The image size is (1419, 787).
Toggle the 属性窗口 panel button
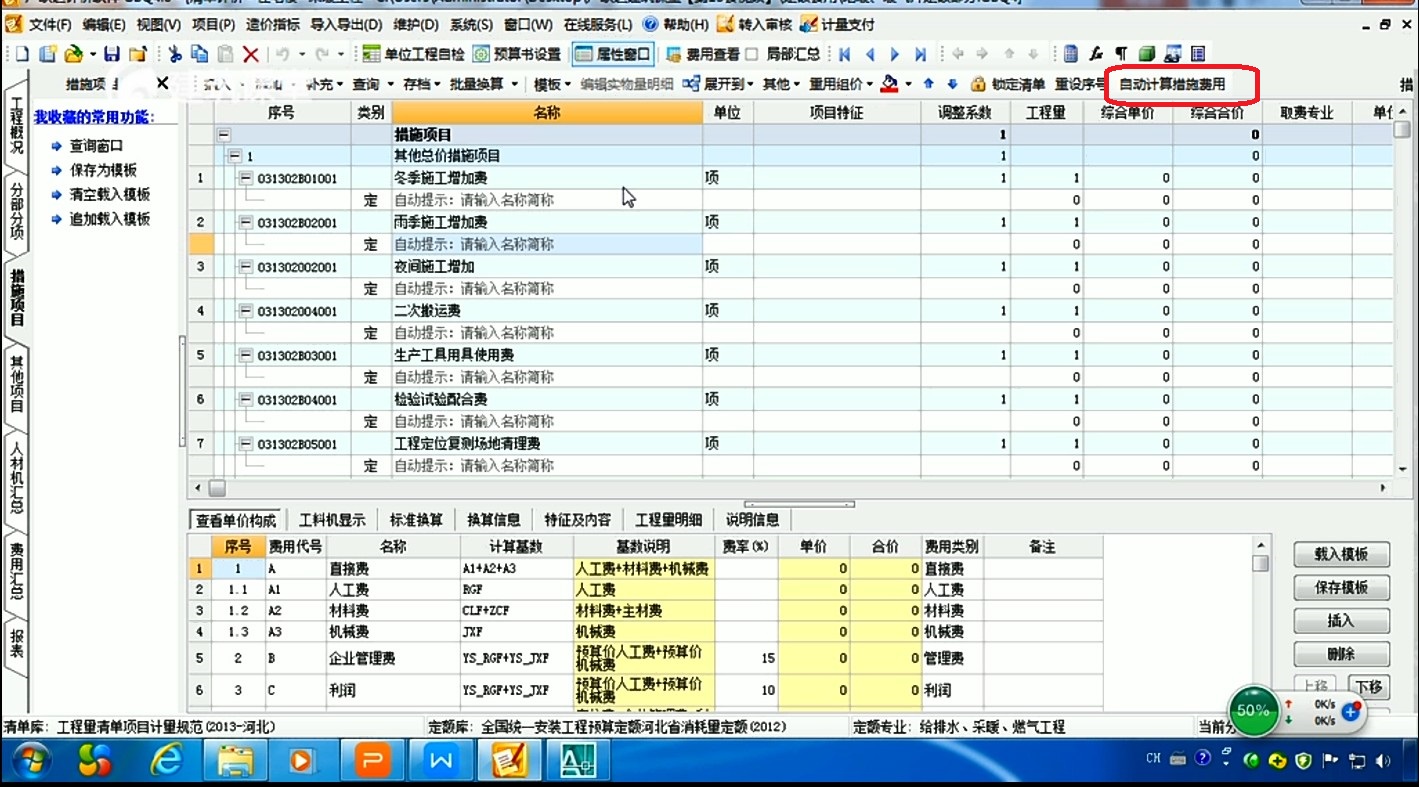click(x=613, y=54)
